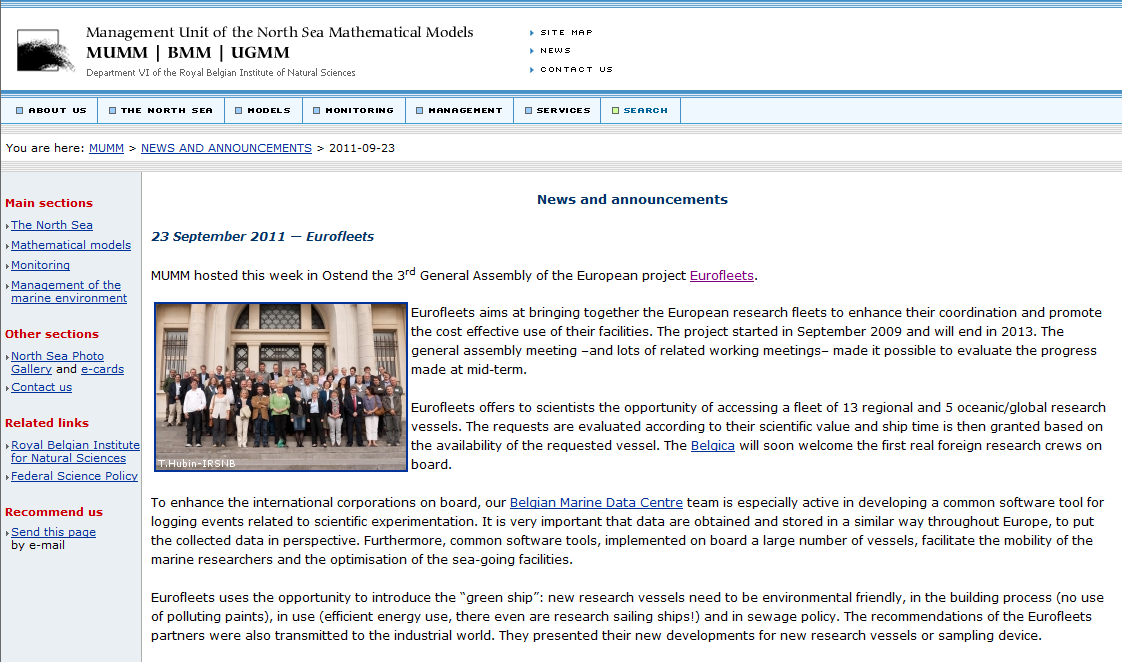The width and height of the screenshot is (1122, 662).
Task: Click Send this page link
Action: click(x=53, y=532)
